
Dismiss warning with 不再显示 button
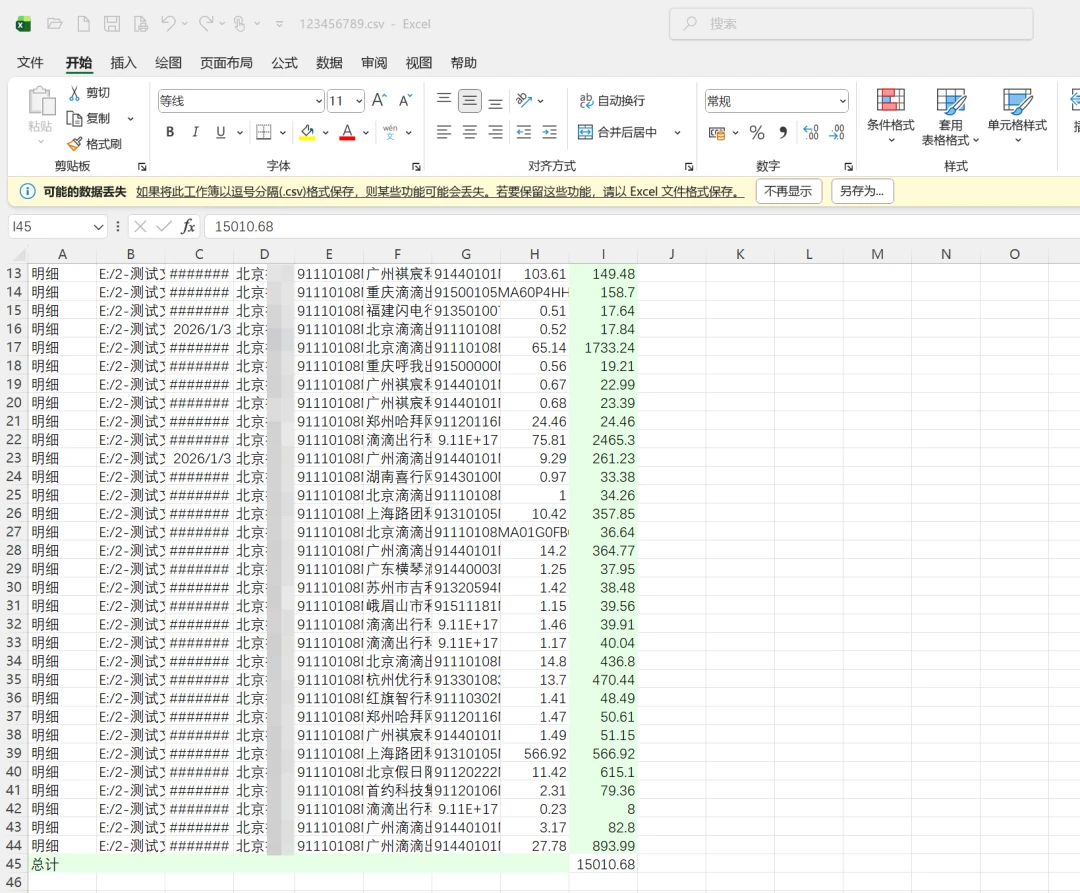788,191
